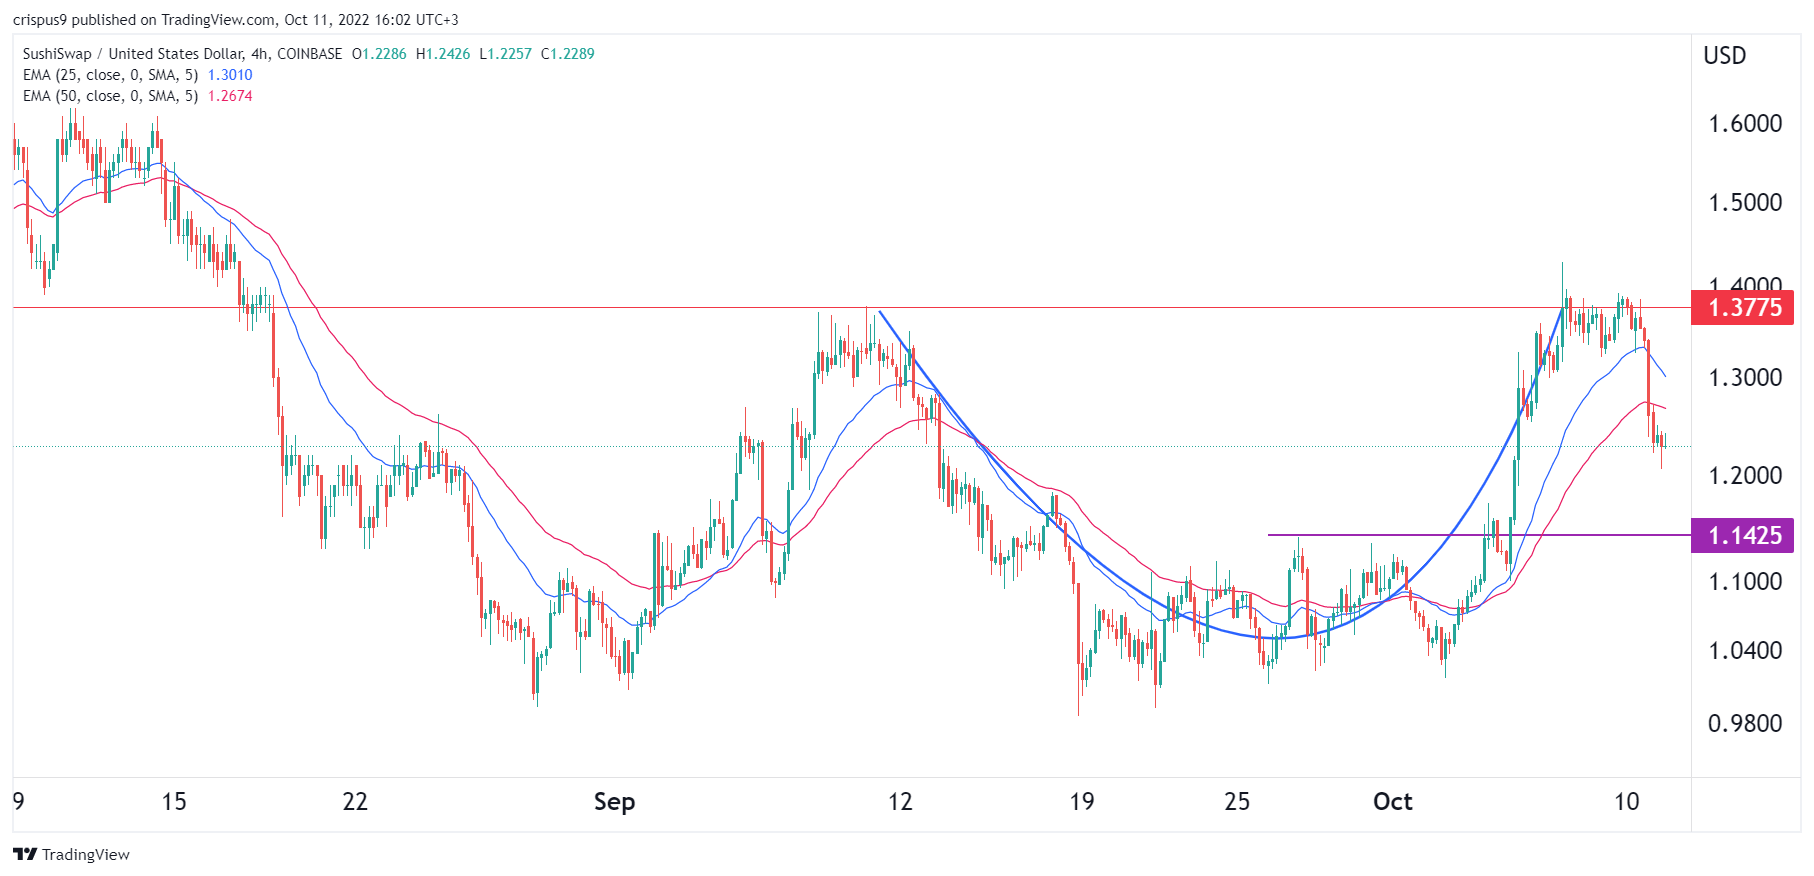Click the 1.5000 price axis value
1814x876 pixels.
[1745, 203]
